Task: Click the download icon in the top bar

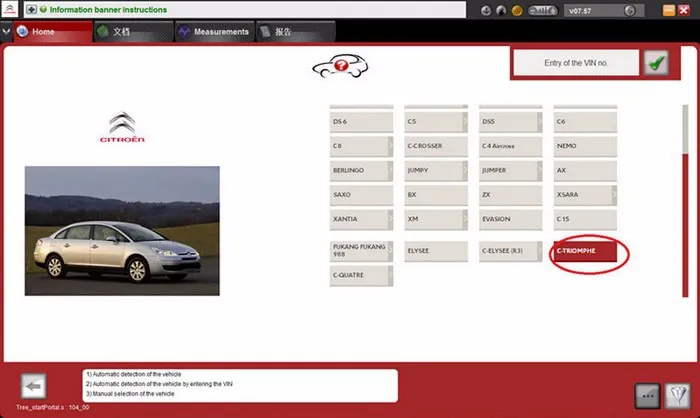Action: (x=486, y=10)
